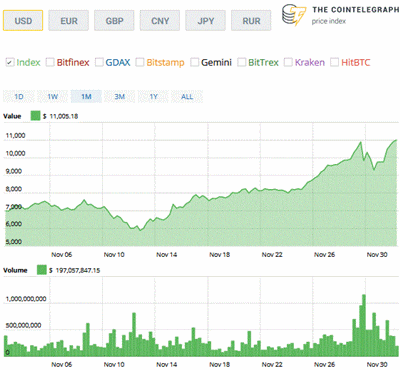Click the lowest price dip near Nov 12

140,230
